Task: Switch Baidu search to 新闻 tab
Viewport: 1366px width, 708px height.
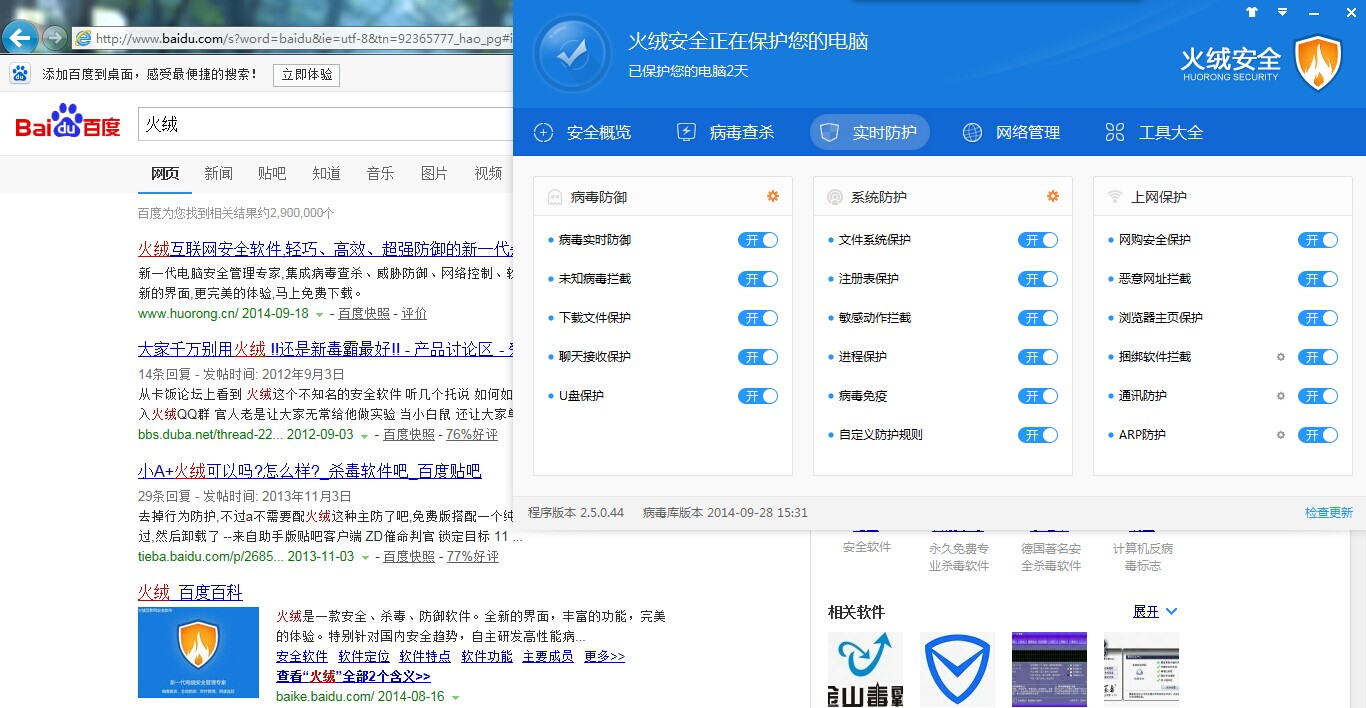Action: tap(219, 174)
